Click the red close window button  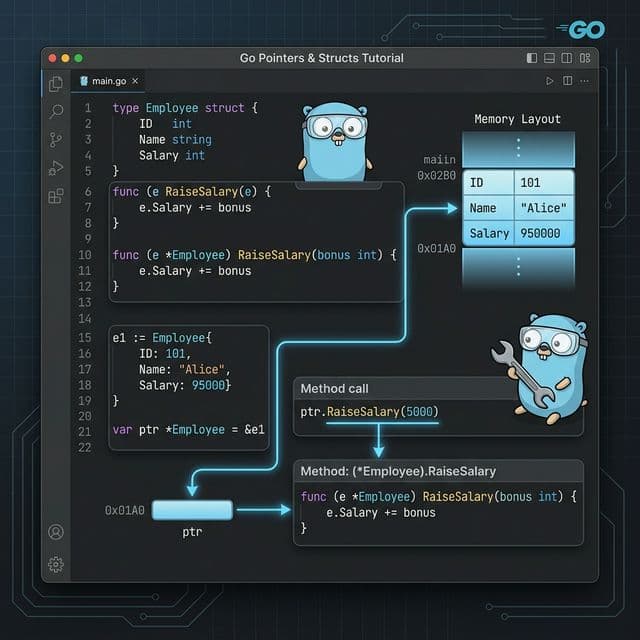pyautogui.click(x=52, y=58)
